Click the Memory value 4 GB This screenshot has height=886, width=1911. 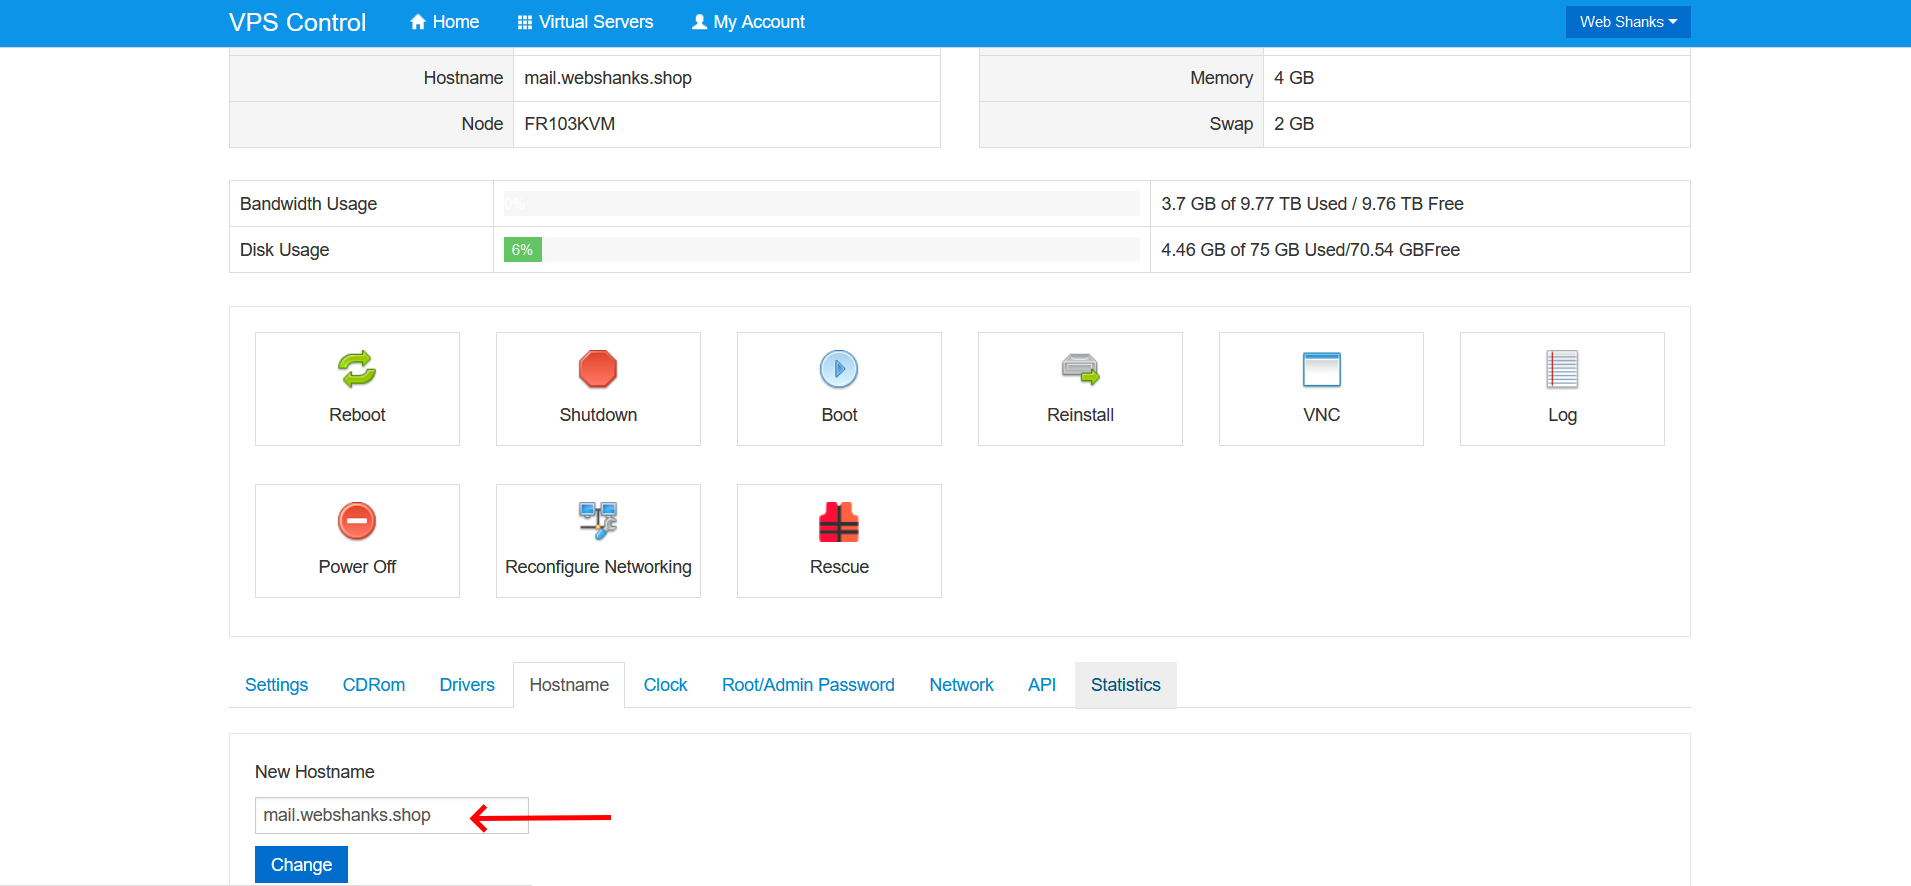1294,78
